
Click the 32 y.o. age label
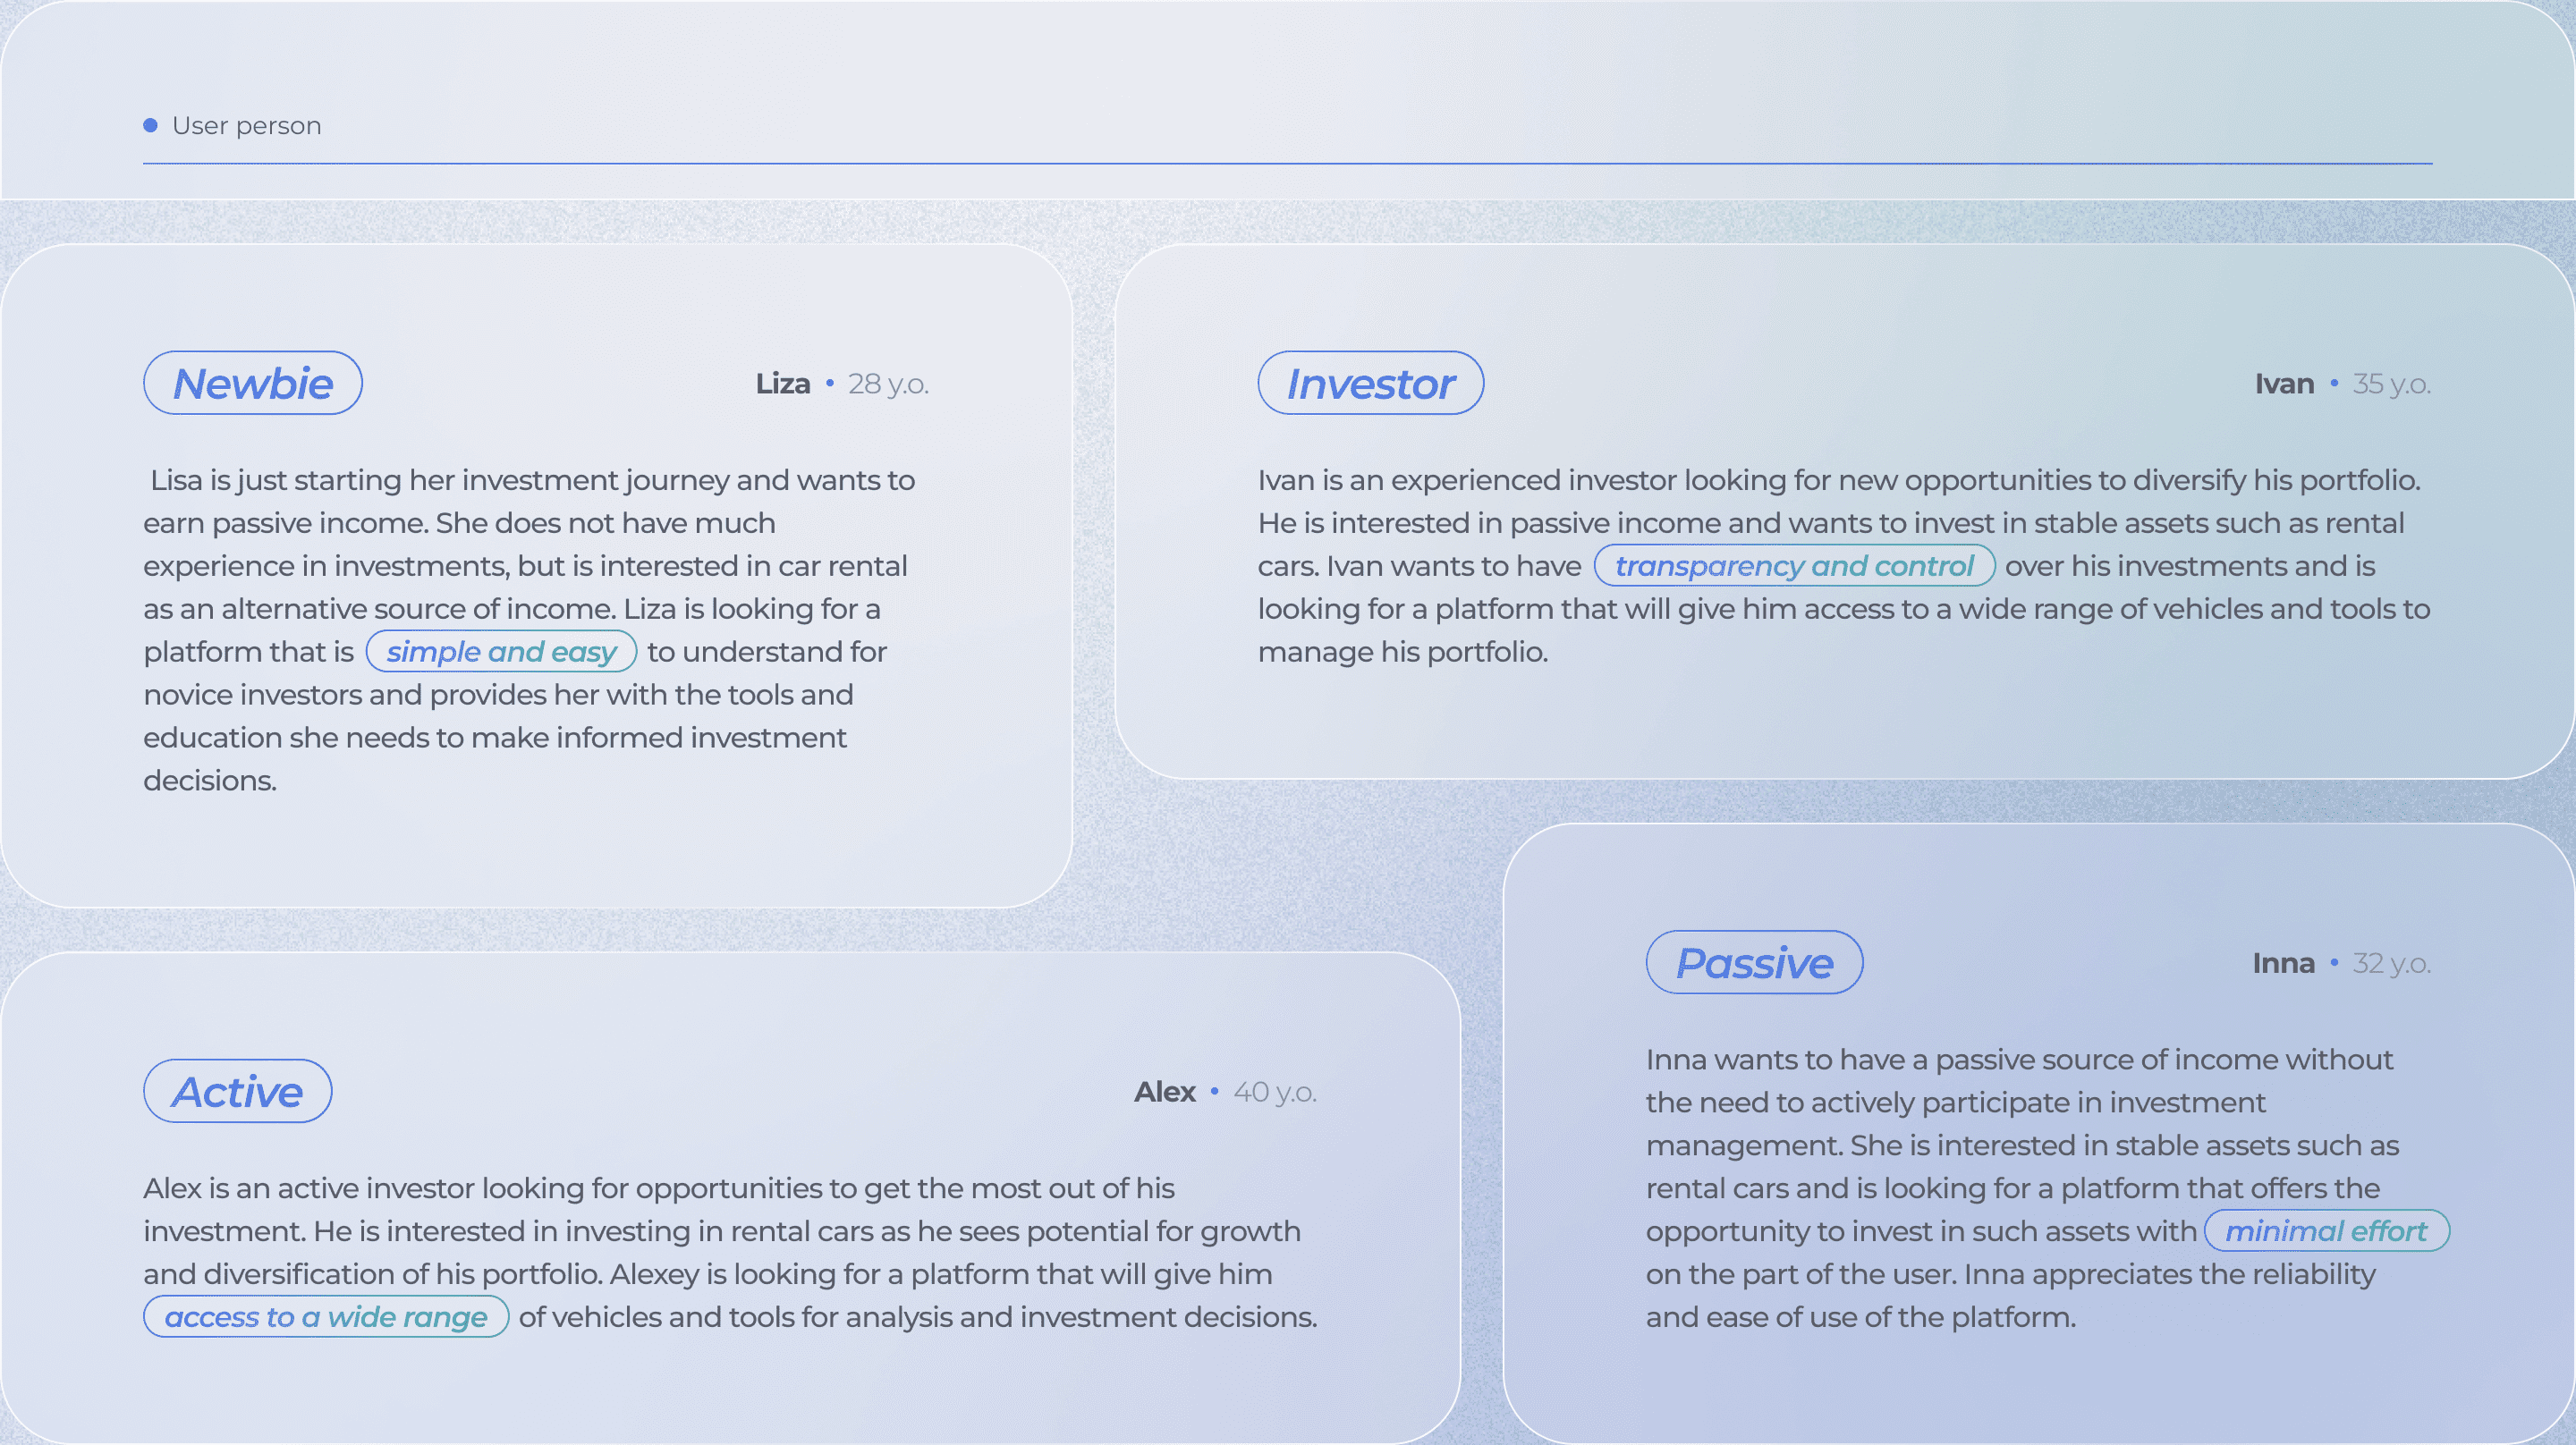click(x=2391, y=964)
